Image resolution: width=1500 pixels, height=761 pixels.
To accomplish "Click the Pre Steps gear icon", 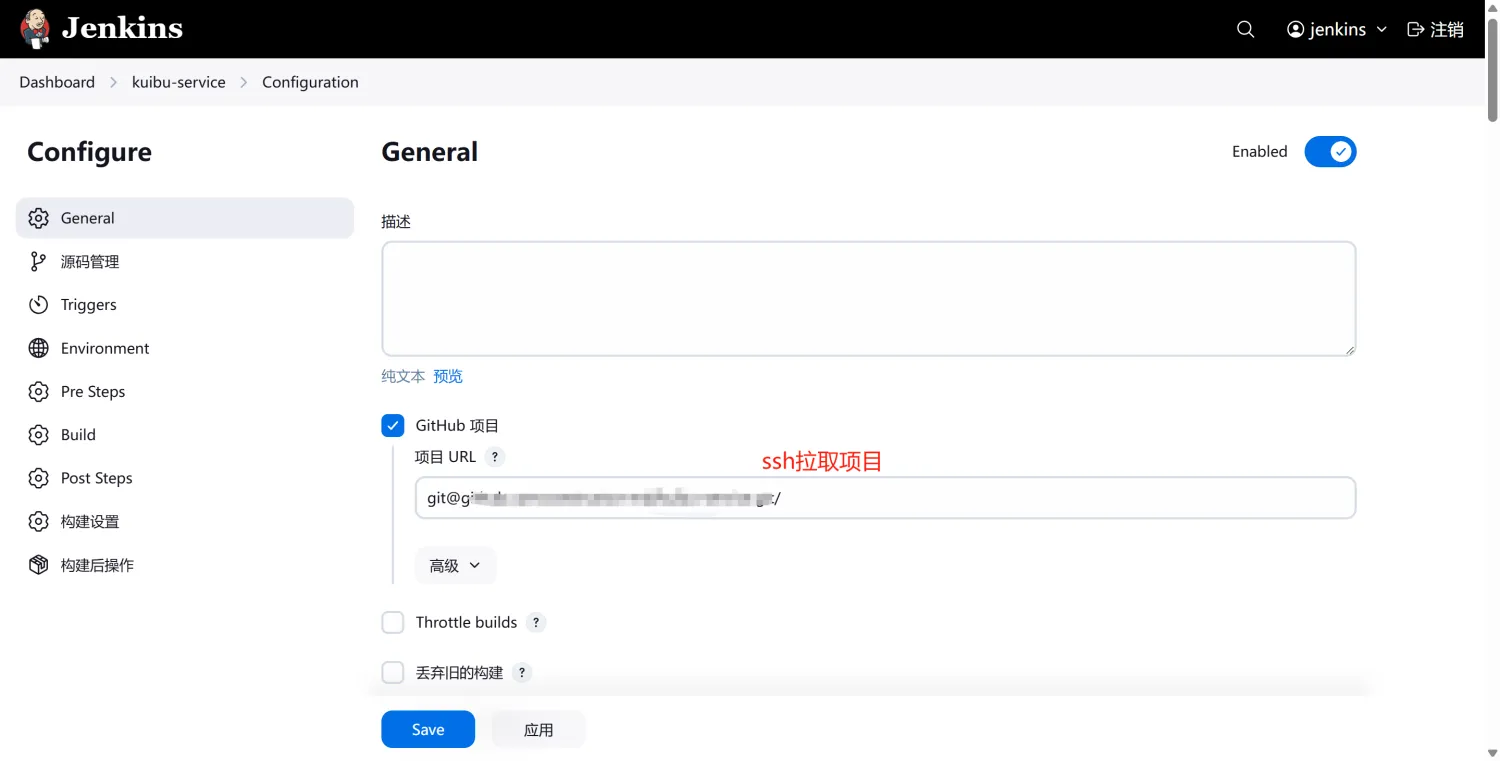I will click(x=38, y=391).
